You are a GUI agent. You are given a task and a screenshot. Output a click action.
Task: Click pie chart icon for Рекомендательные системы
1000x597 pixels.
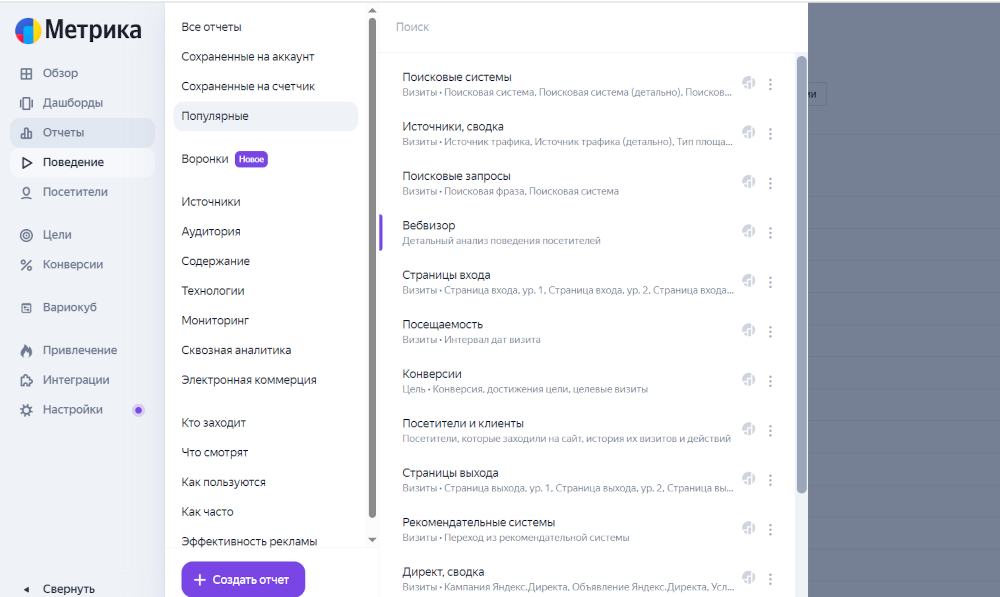tap(749, 528)
